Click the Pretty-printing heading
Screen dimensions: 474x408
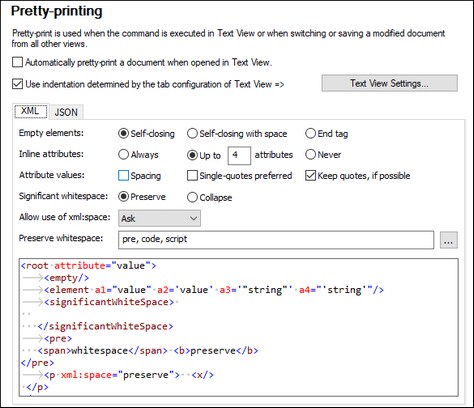coord(57,12)
